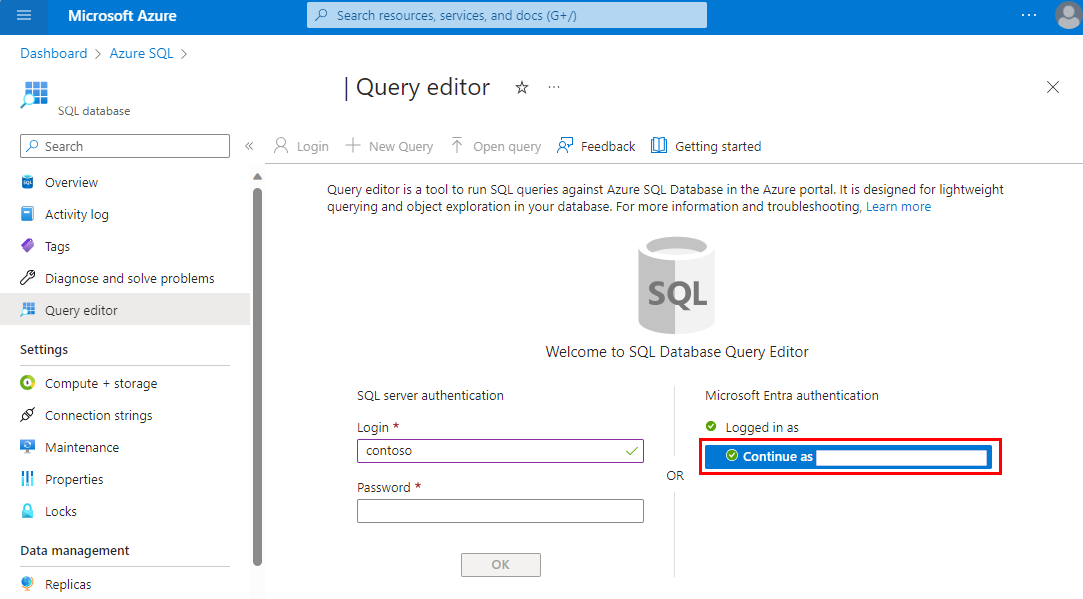
Task: Click the Login toolbar button
Action: pos(302,146)
